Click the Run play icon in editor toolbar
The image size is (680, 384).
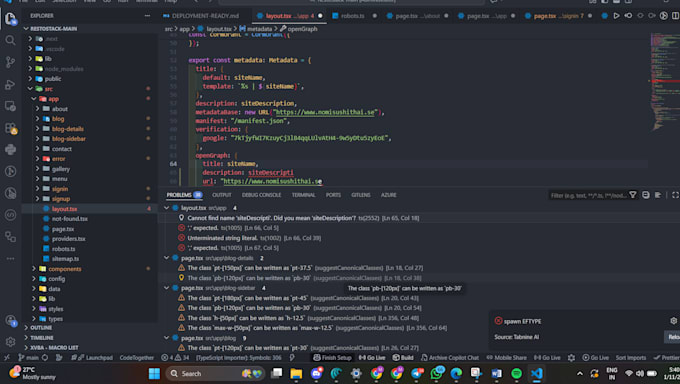(x=616, y=16)
